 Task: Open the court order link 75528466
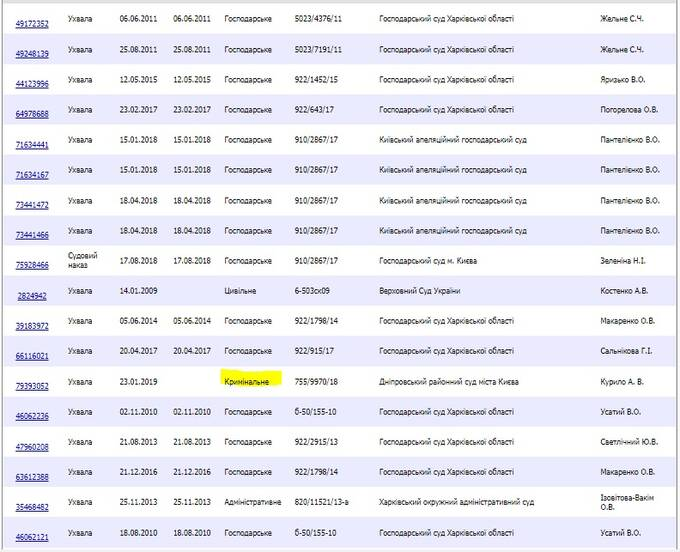33,265
